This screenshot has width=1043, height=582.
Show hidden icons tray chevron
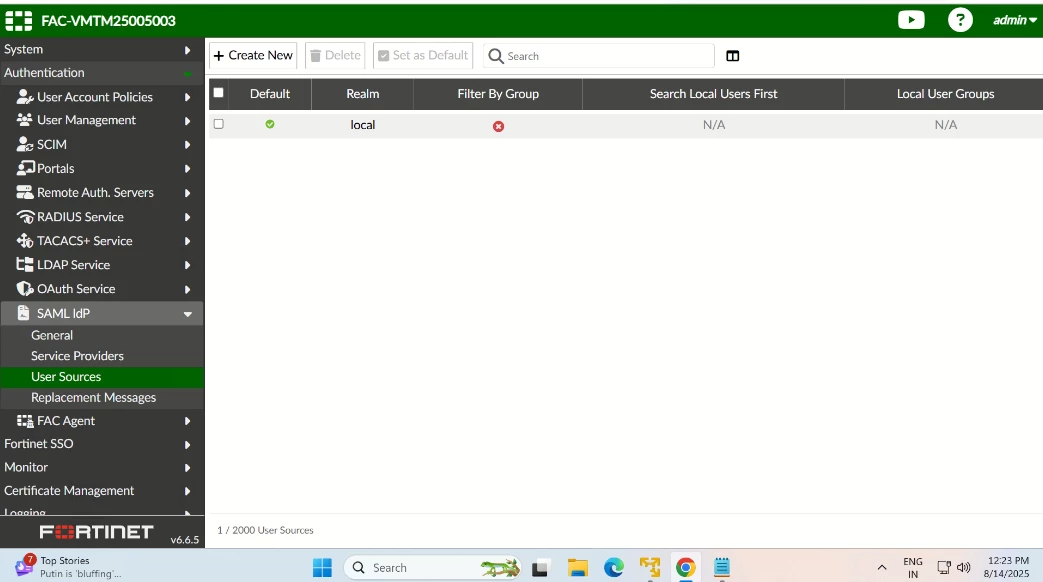pos(882,567)
